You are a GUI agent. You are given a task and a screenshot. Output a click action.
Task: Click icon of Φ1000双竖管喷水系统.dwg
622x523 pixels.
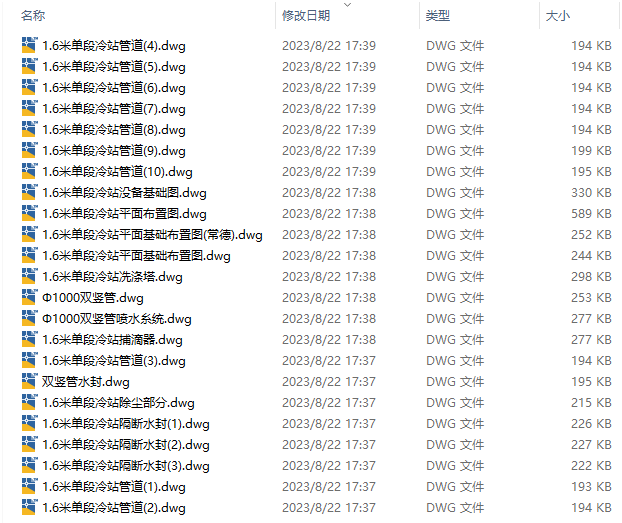pyautogui.click(x=29, y=318)
